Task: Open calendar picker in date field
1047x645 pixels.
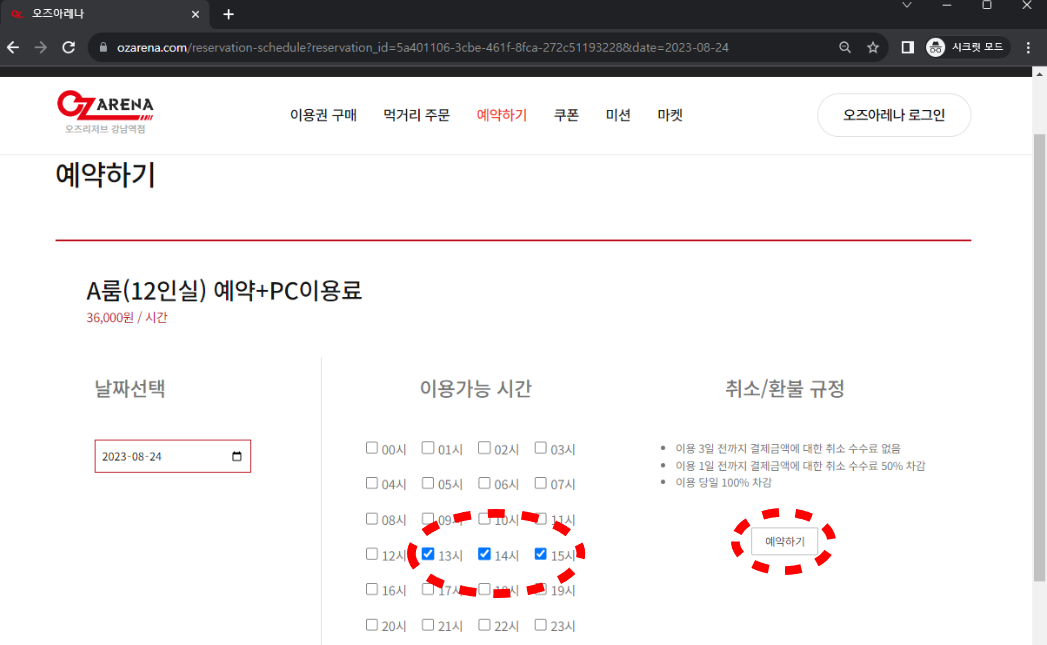Action: click(x=237, y=457)
